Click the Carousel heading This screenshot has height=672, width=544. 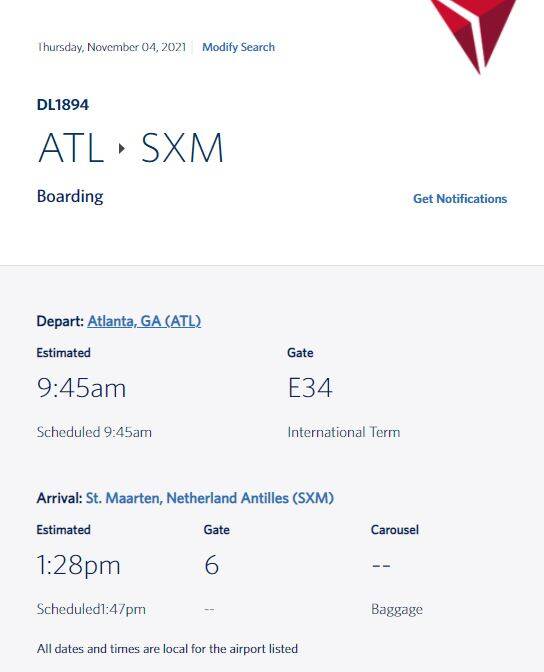click(395, 530)
